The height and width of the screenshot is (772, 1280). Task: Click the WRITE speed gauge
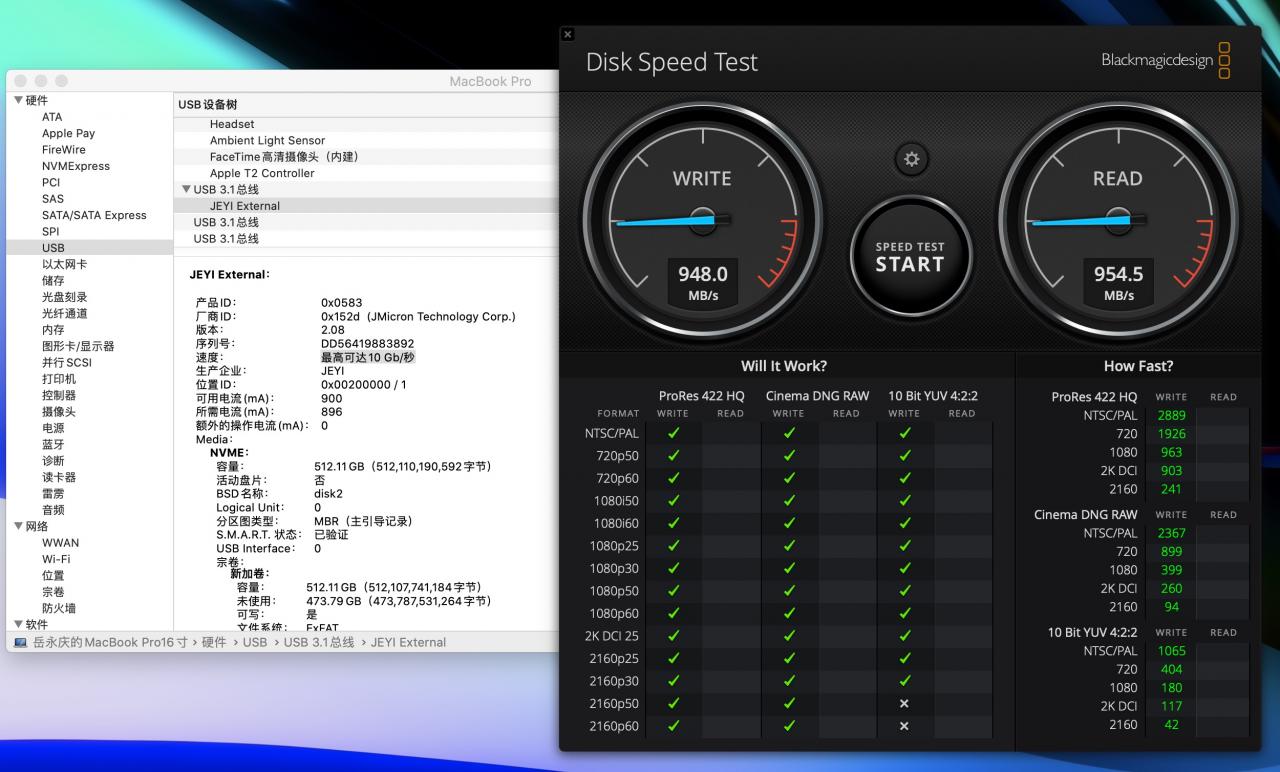point(703,221)
